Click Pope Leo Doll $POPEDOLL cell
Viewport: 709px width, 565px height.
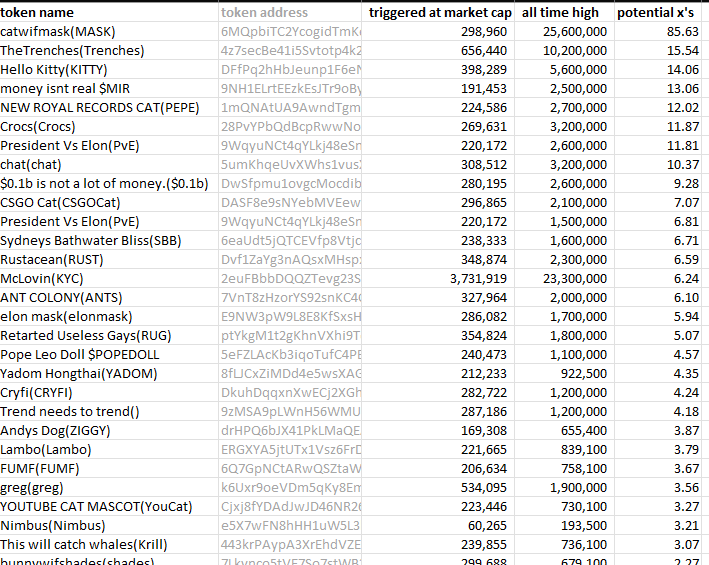click(x=109, y=354)
